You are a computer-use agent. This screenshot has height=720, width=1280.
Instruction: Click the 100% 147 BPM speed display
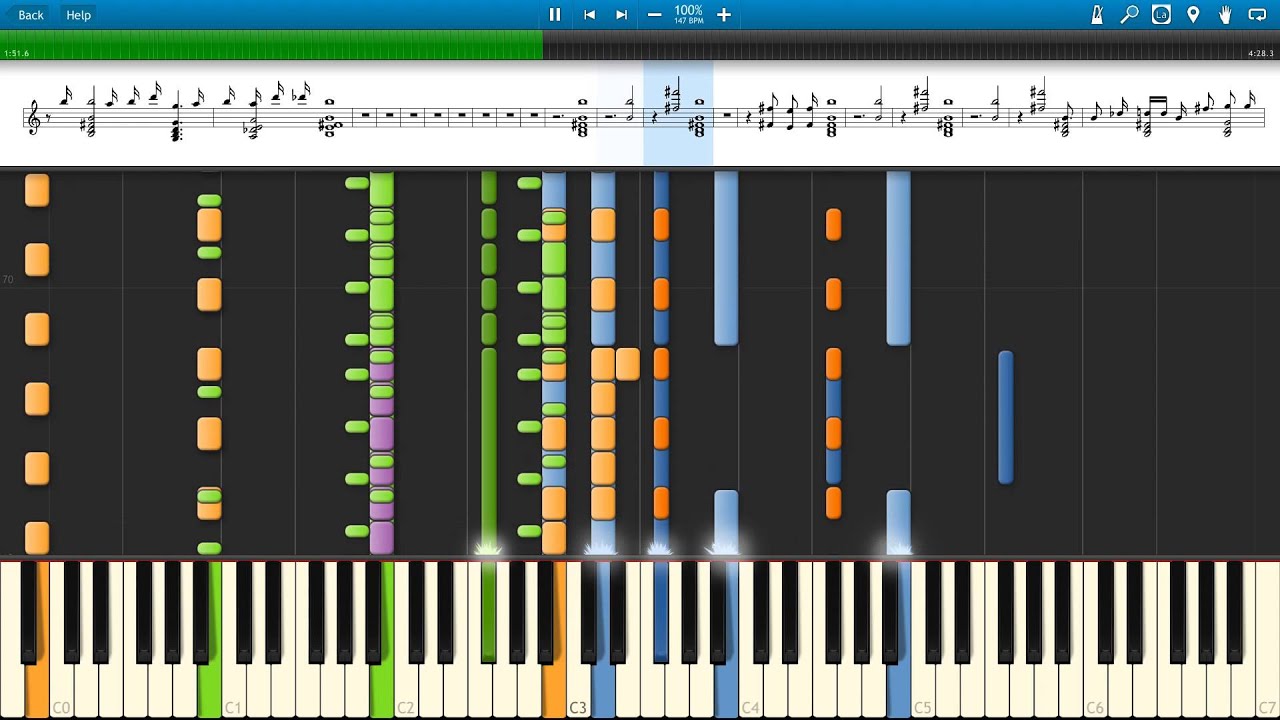688,15
